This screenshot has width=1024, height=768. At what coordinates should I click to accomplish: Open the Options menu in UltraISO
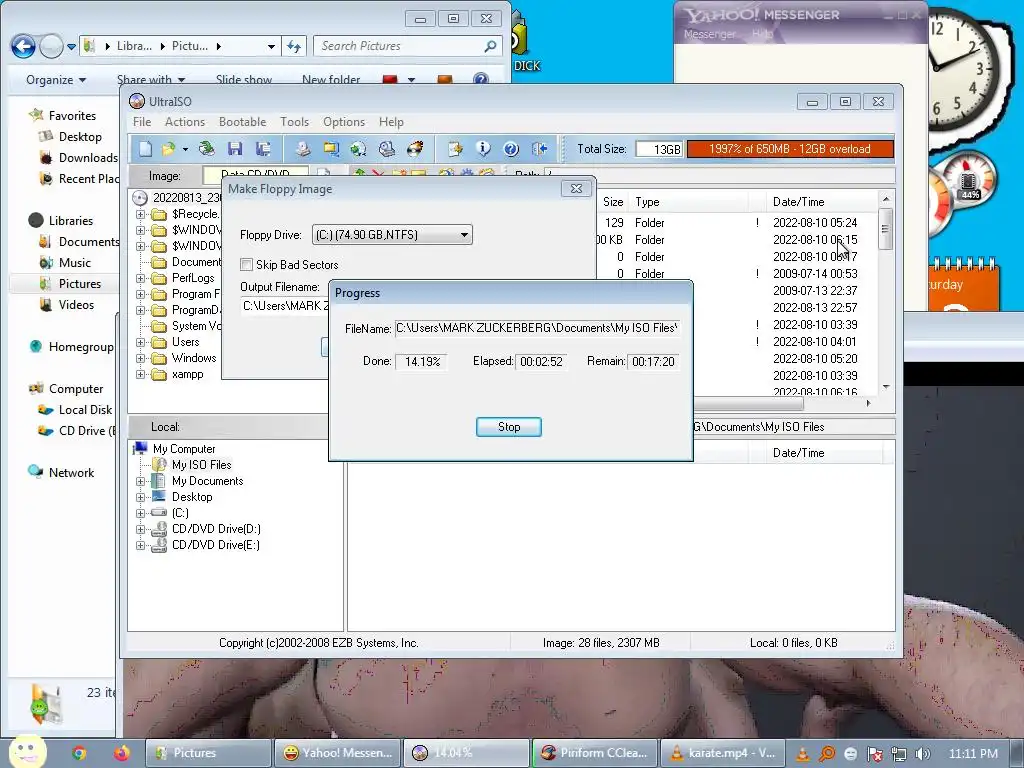point(344,122)
